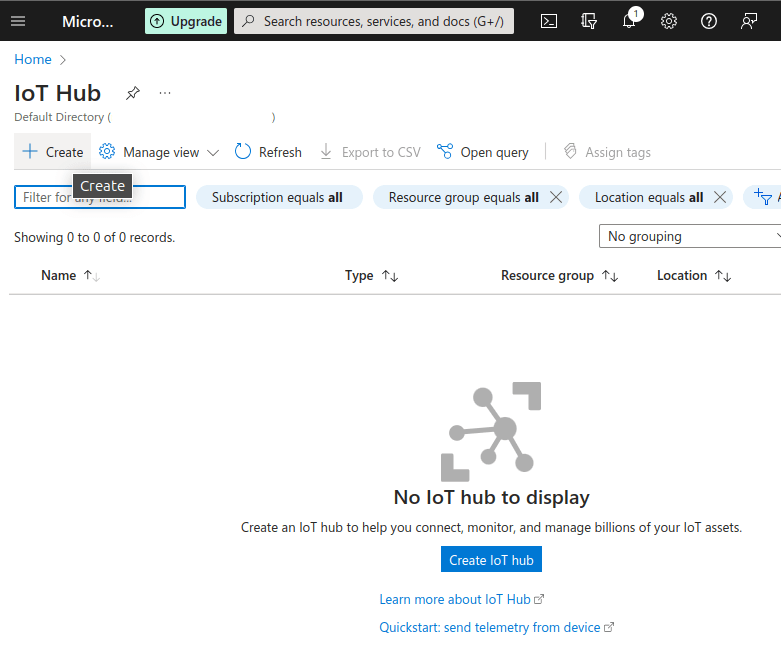This screenshot has height=655, width=781.
Task: Open the notifications bell
Action: 630,21
